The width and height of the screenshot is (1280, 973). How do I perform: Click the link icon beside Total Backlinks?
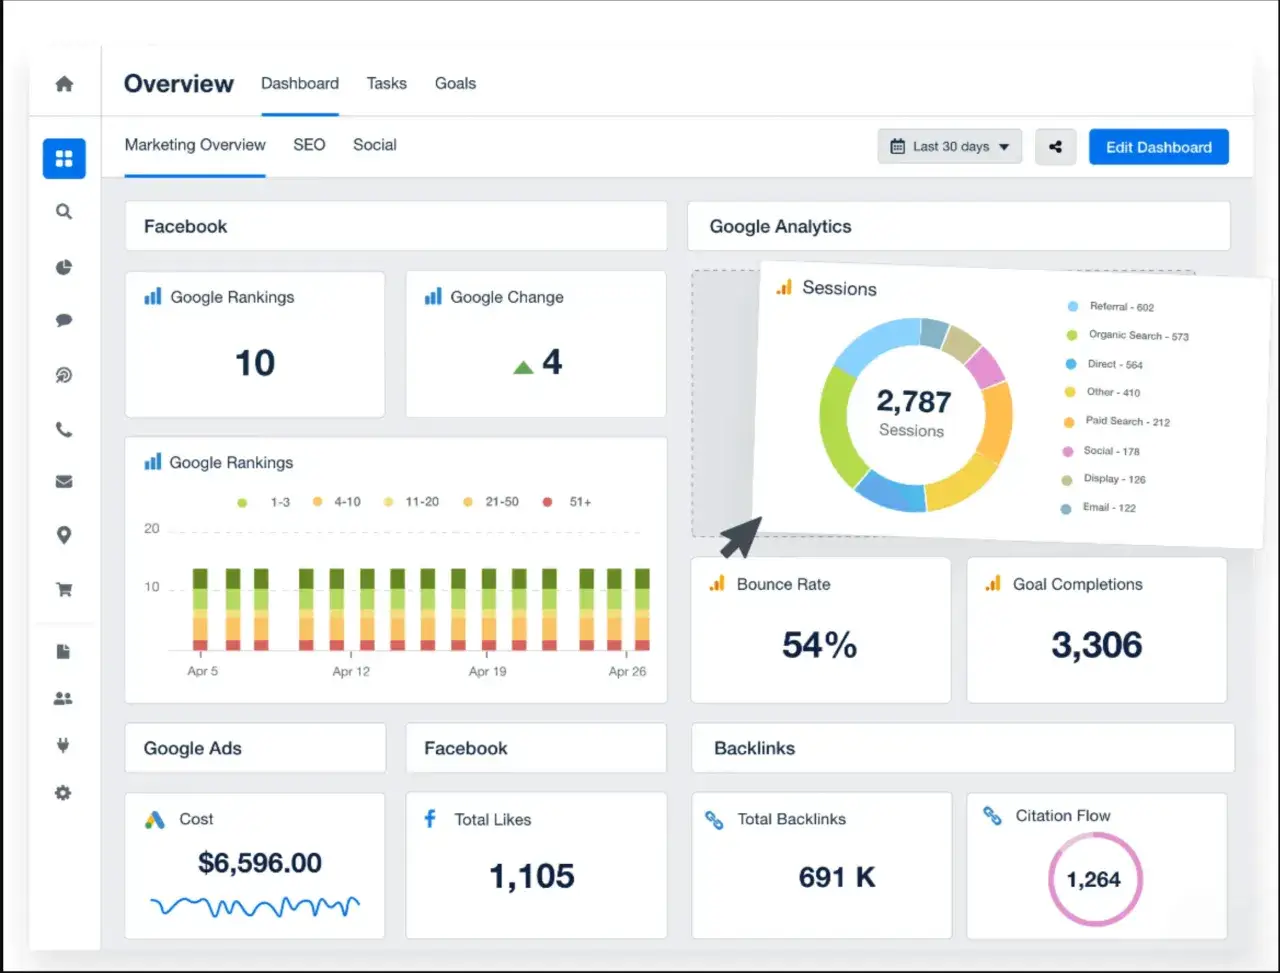714,820
